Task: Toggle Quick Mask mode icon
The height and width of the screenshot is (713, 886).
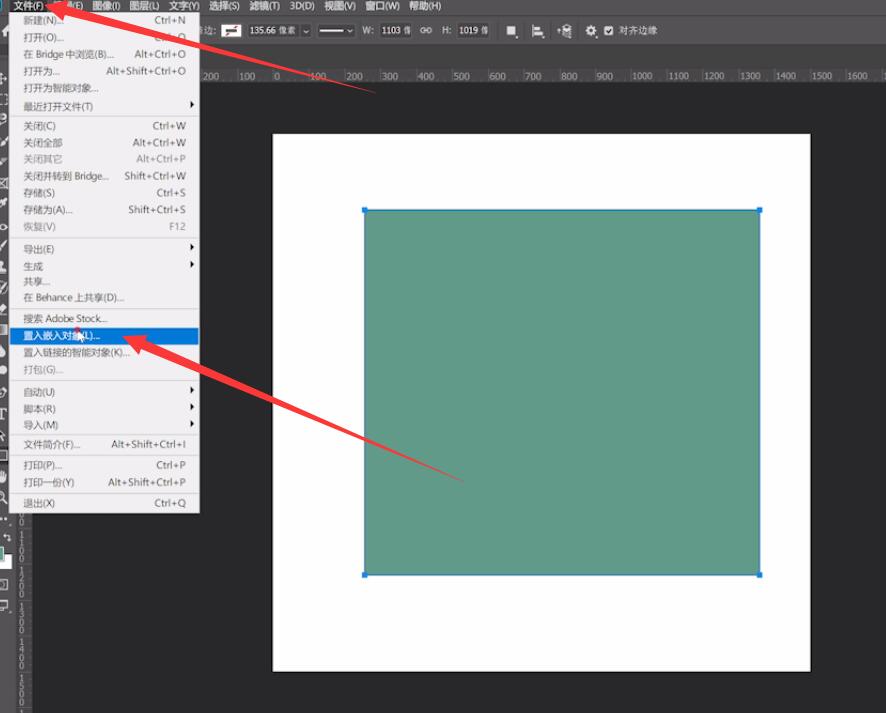Action: tap(4, 584)
